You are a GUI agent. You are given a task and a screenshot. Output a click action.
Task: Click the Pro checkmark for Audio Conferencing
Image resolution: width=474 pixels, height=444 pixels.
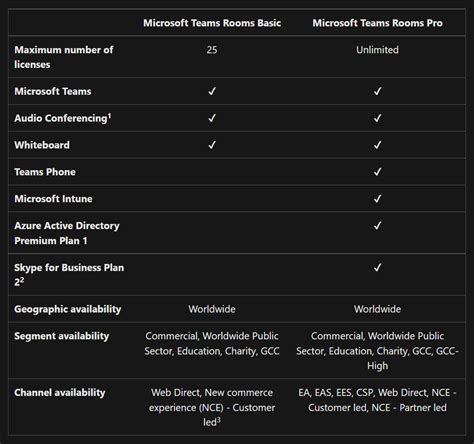pyautogui.click(x=377, y=118)
